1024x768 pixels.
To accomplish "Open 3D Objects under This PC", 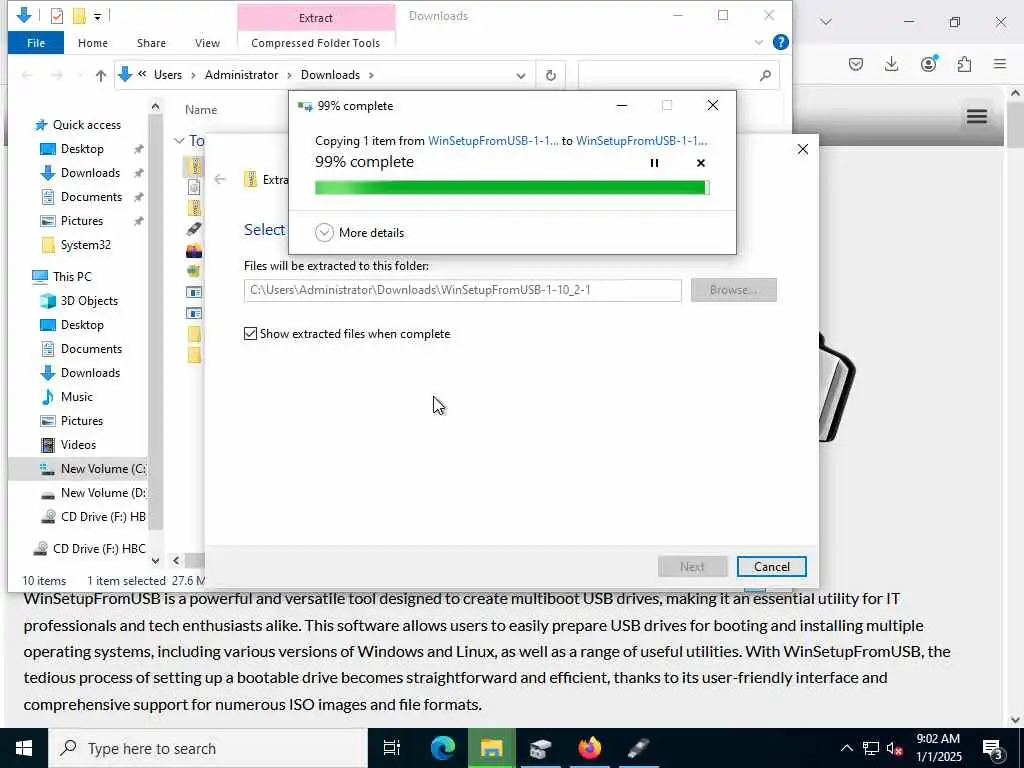I will (x=89, y=301).
